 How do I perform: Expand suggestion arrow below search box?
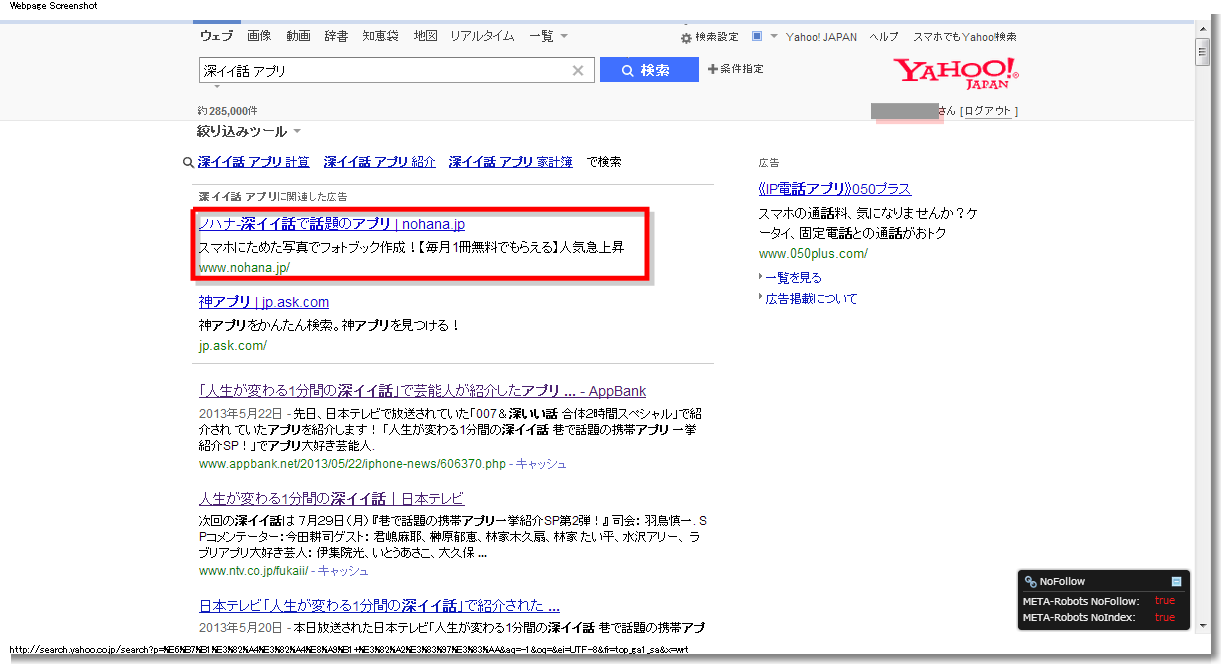point(217,88)
